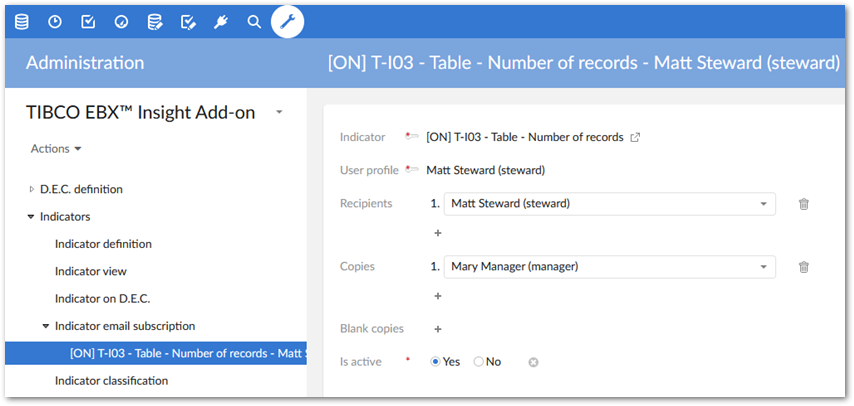Delete the Matt Steward recipient entry
Viewport: 854px width, 406px height.
pyautogui.click(x=804, y=204)
